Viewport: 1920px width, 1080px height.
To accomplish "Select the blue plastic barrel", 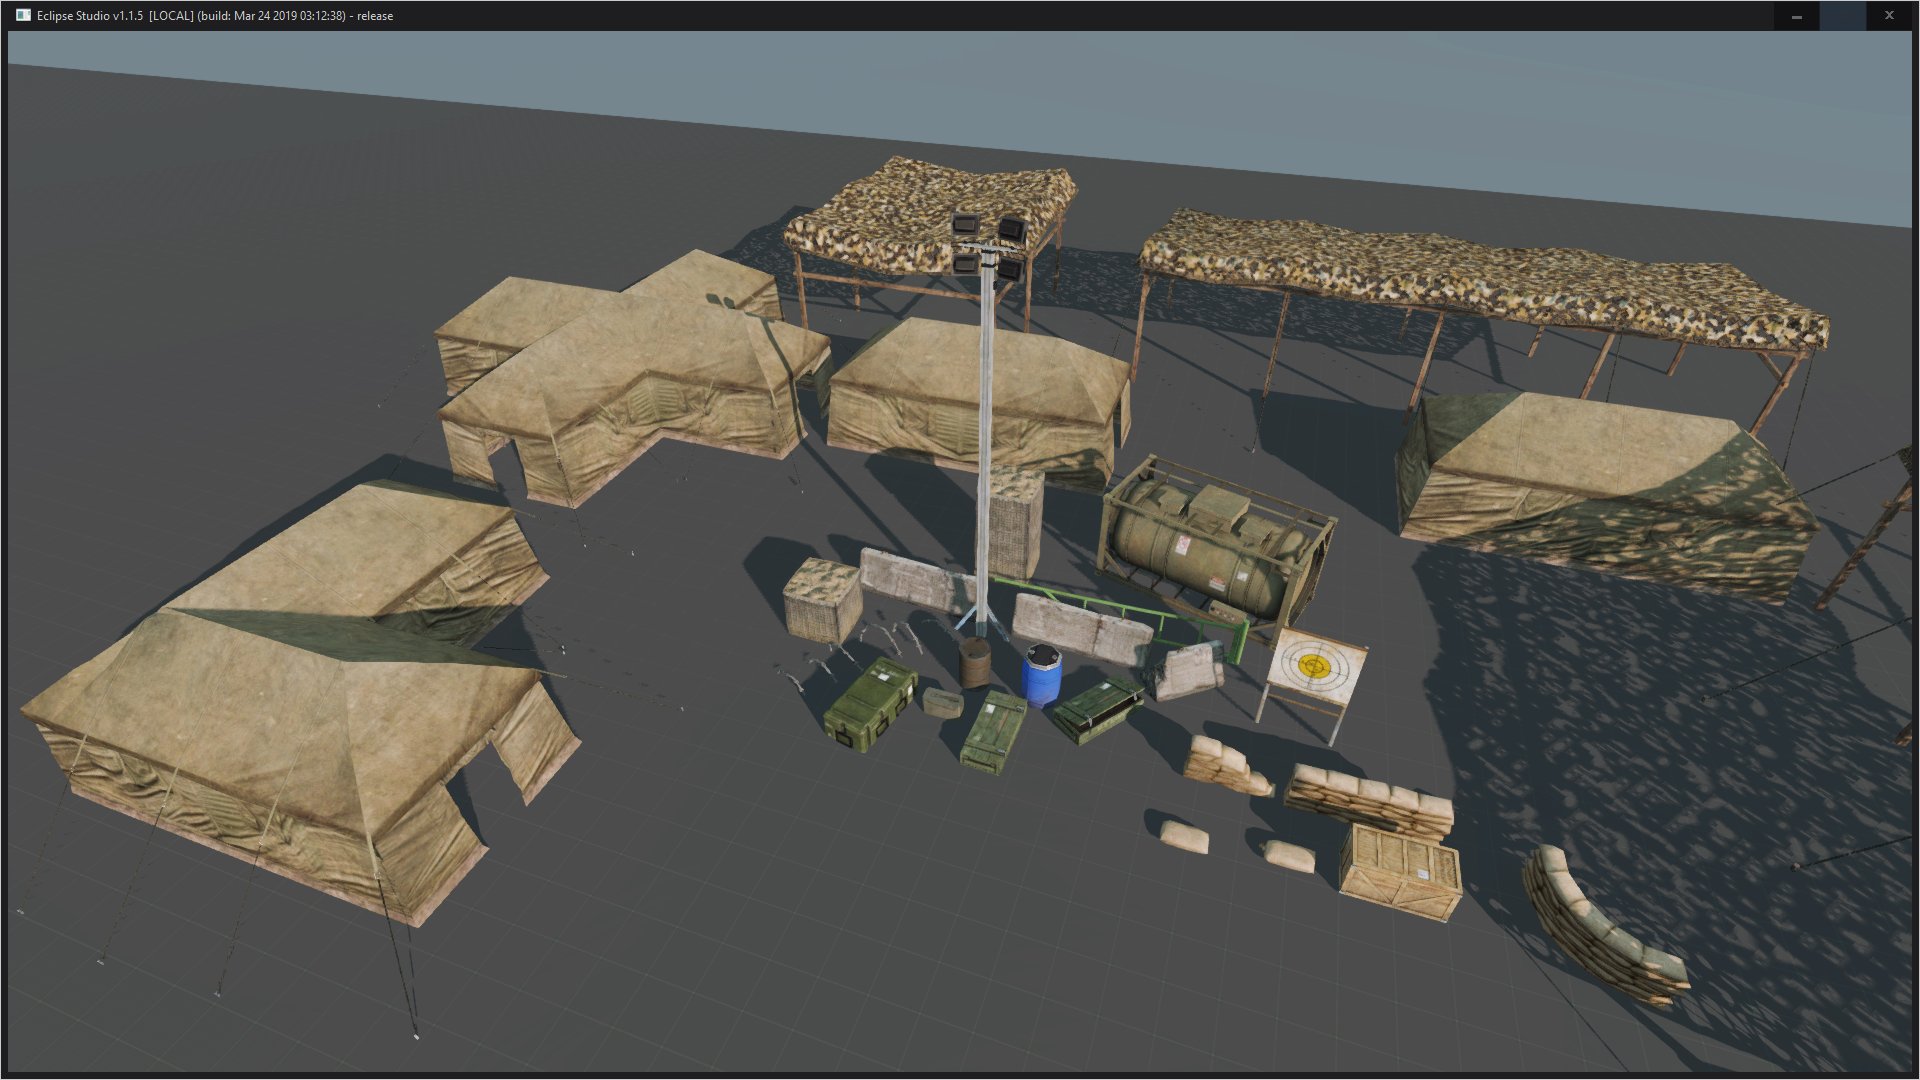I will [x=1042, y=675].
